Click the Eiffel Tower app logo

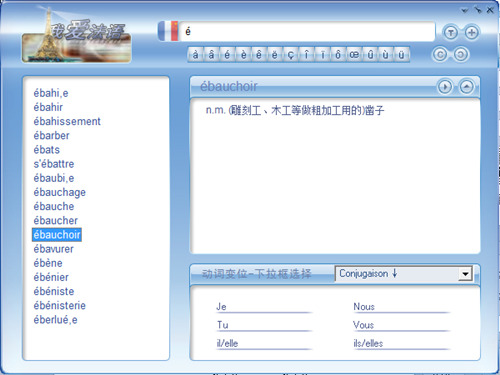point(76,36)
